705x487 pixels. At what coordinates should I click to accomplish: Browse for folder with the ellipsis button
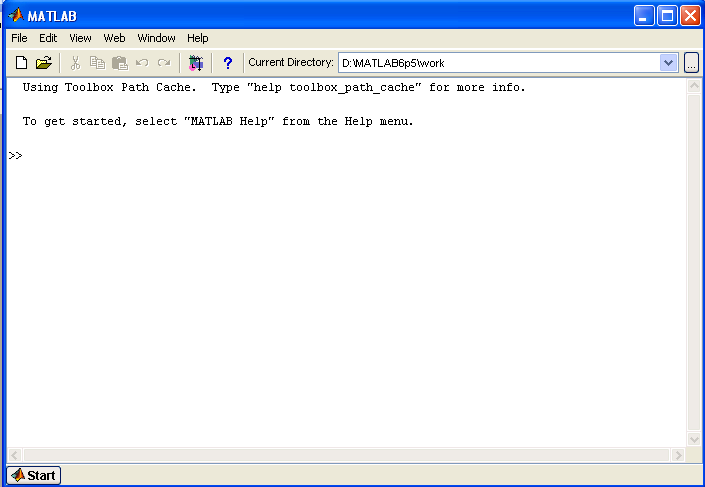tap(692, 63)
